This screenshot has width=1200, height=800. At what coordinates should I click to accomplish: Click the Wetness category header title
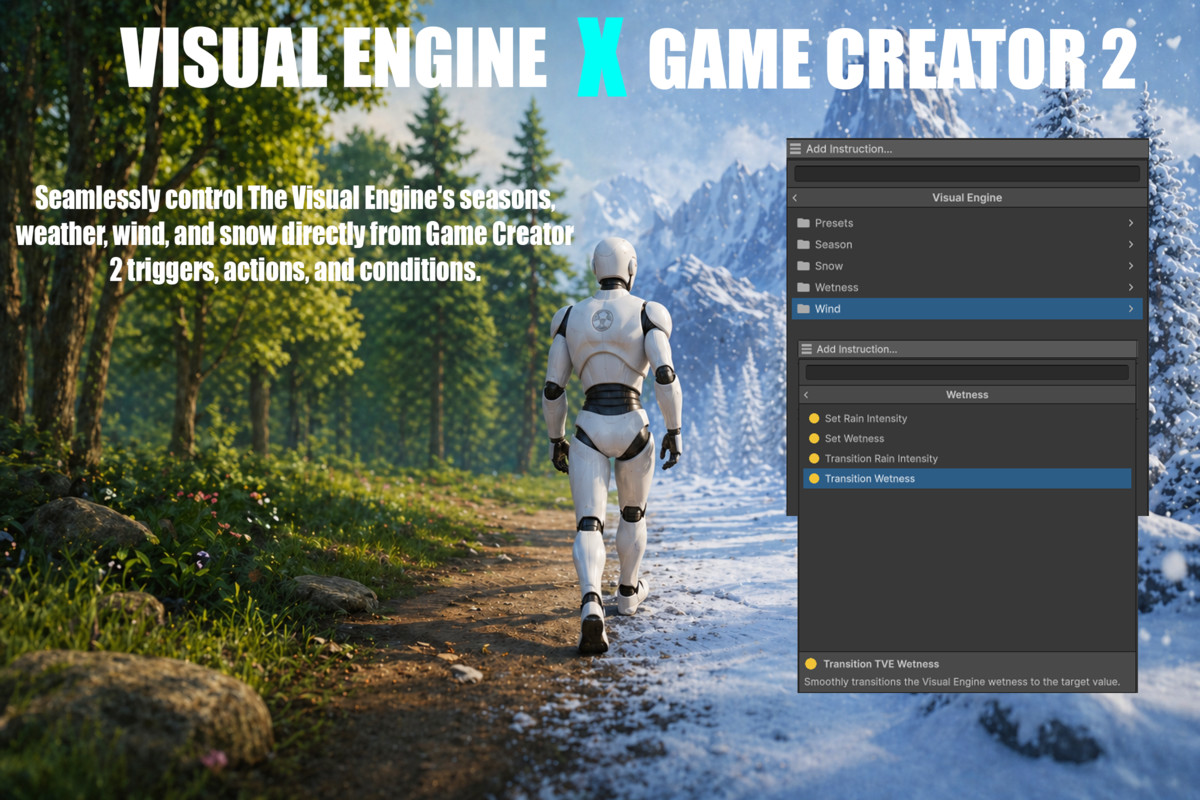pyautogui.click(x=967, y=395)
